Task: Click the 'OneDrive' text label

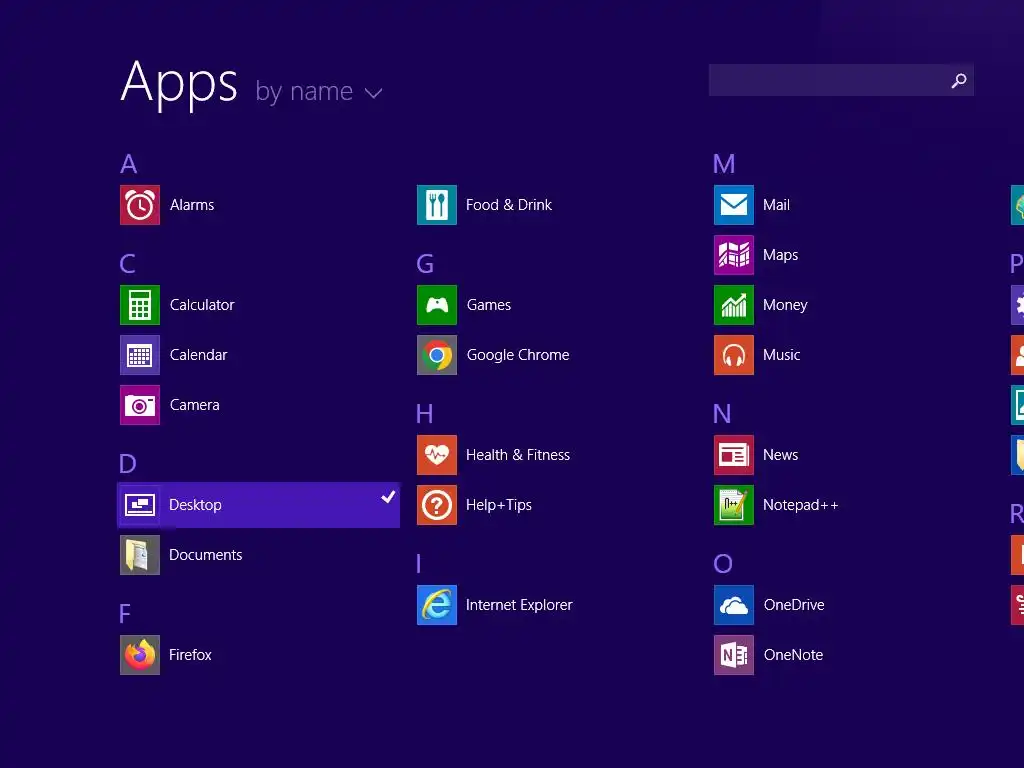Action: pos(794,605)
